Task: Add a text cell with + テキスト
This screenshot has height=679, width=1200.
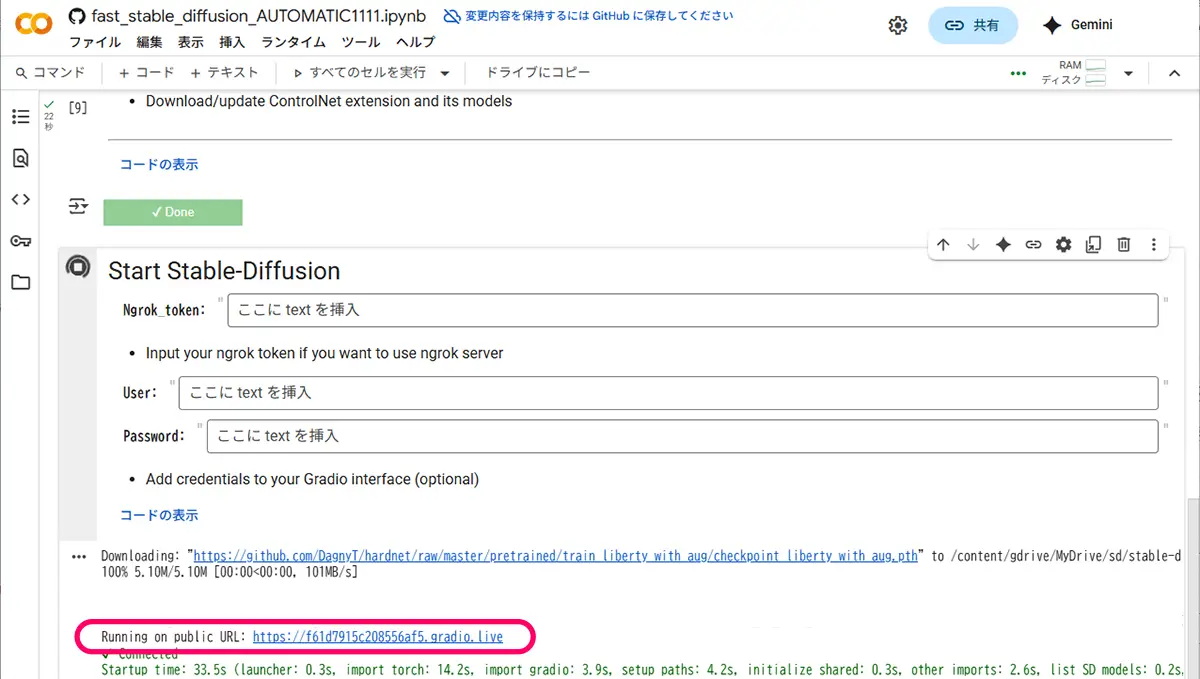Action: (224, 73)
